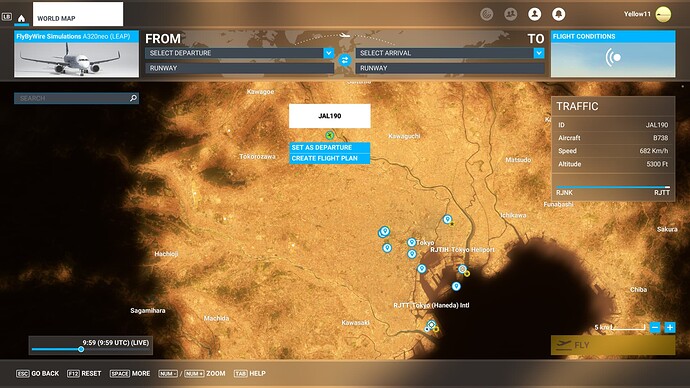Screen dimensions: 690x388
Task: Open the departure Runway selector
Action: pyautogui.click(x=239, y=68)
